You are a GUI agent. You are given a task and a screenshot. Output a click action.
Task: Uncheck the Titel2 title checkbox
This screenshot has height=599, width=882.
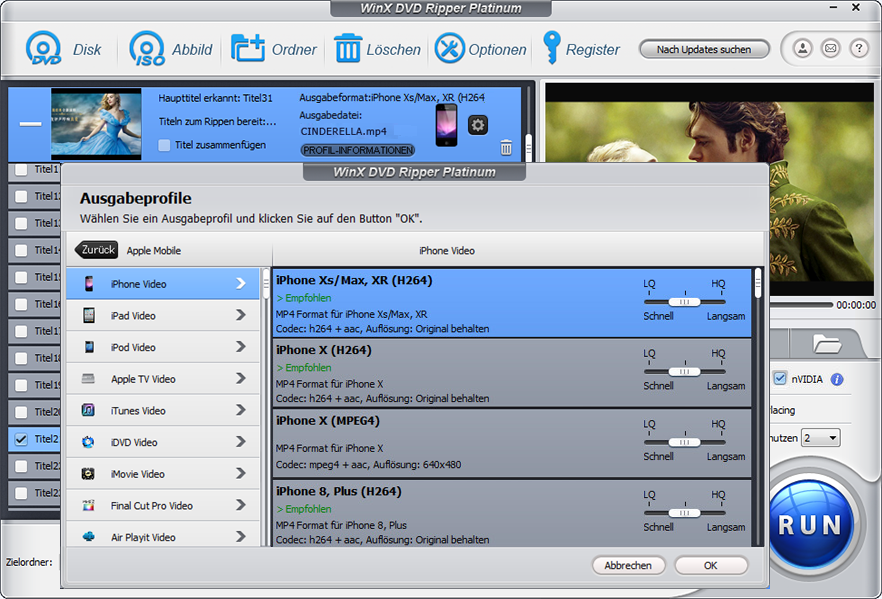pos(21,438)
